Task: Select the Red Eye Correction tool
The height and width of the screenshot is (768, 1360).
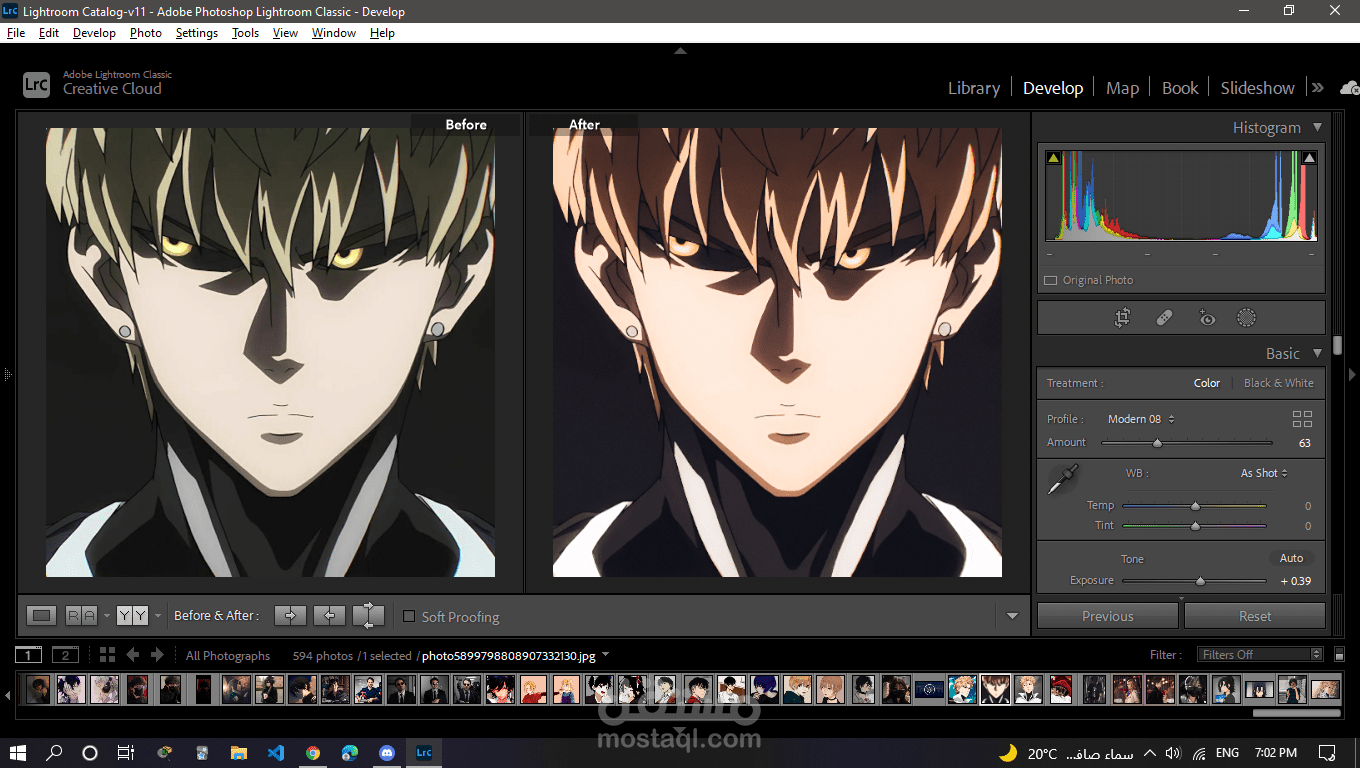Action: click(1206, 318)
